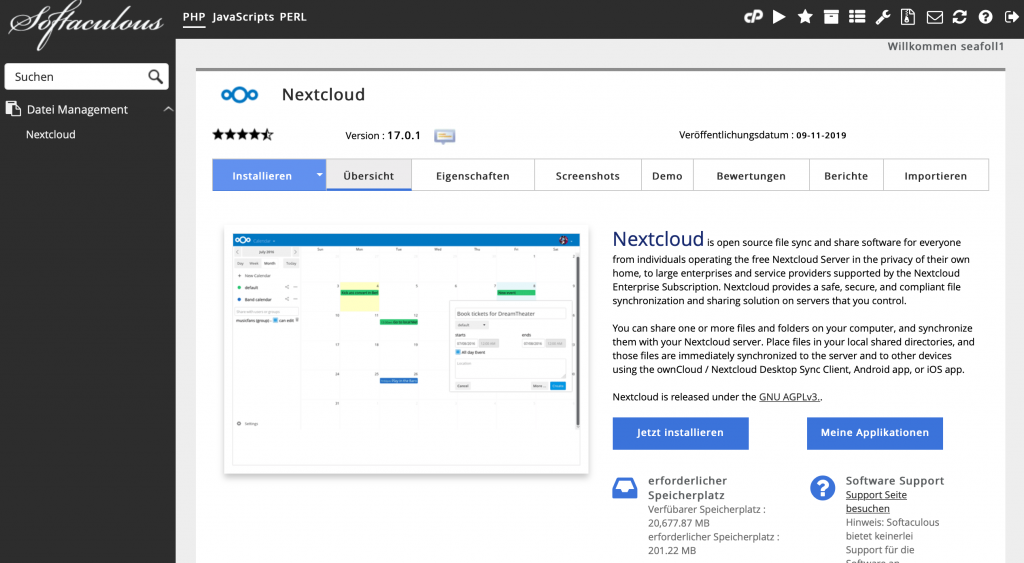Switch to the Eigenschaften tab
Image resolution: width=1024 pixels, height=563 pixels.
[x=473, y=176]
